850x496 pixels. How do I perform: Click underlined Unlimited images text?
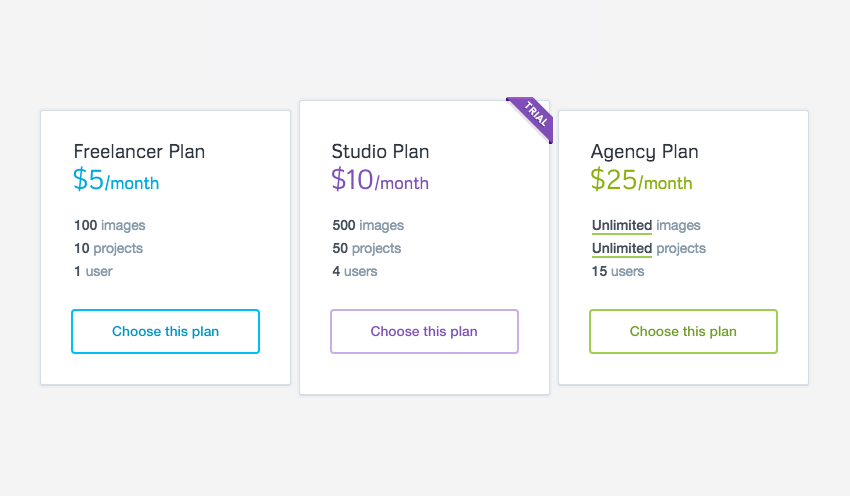pyautogui.click(x=622, y=226)
